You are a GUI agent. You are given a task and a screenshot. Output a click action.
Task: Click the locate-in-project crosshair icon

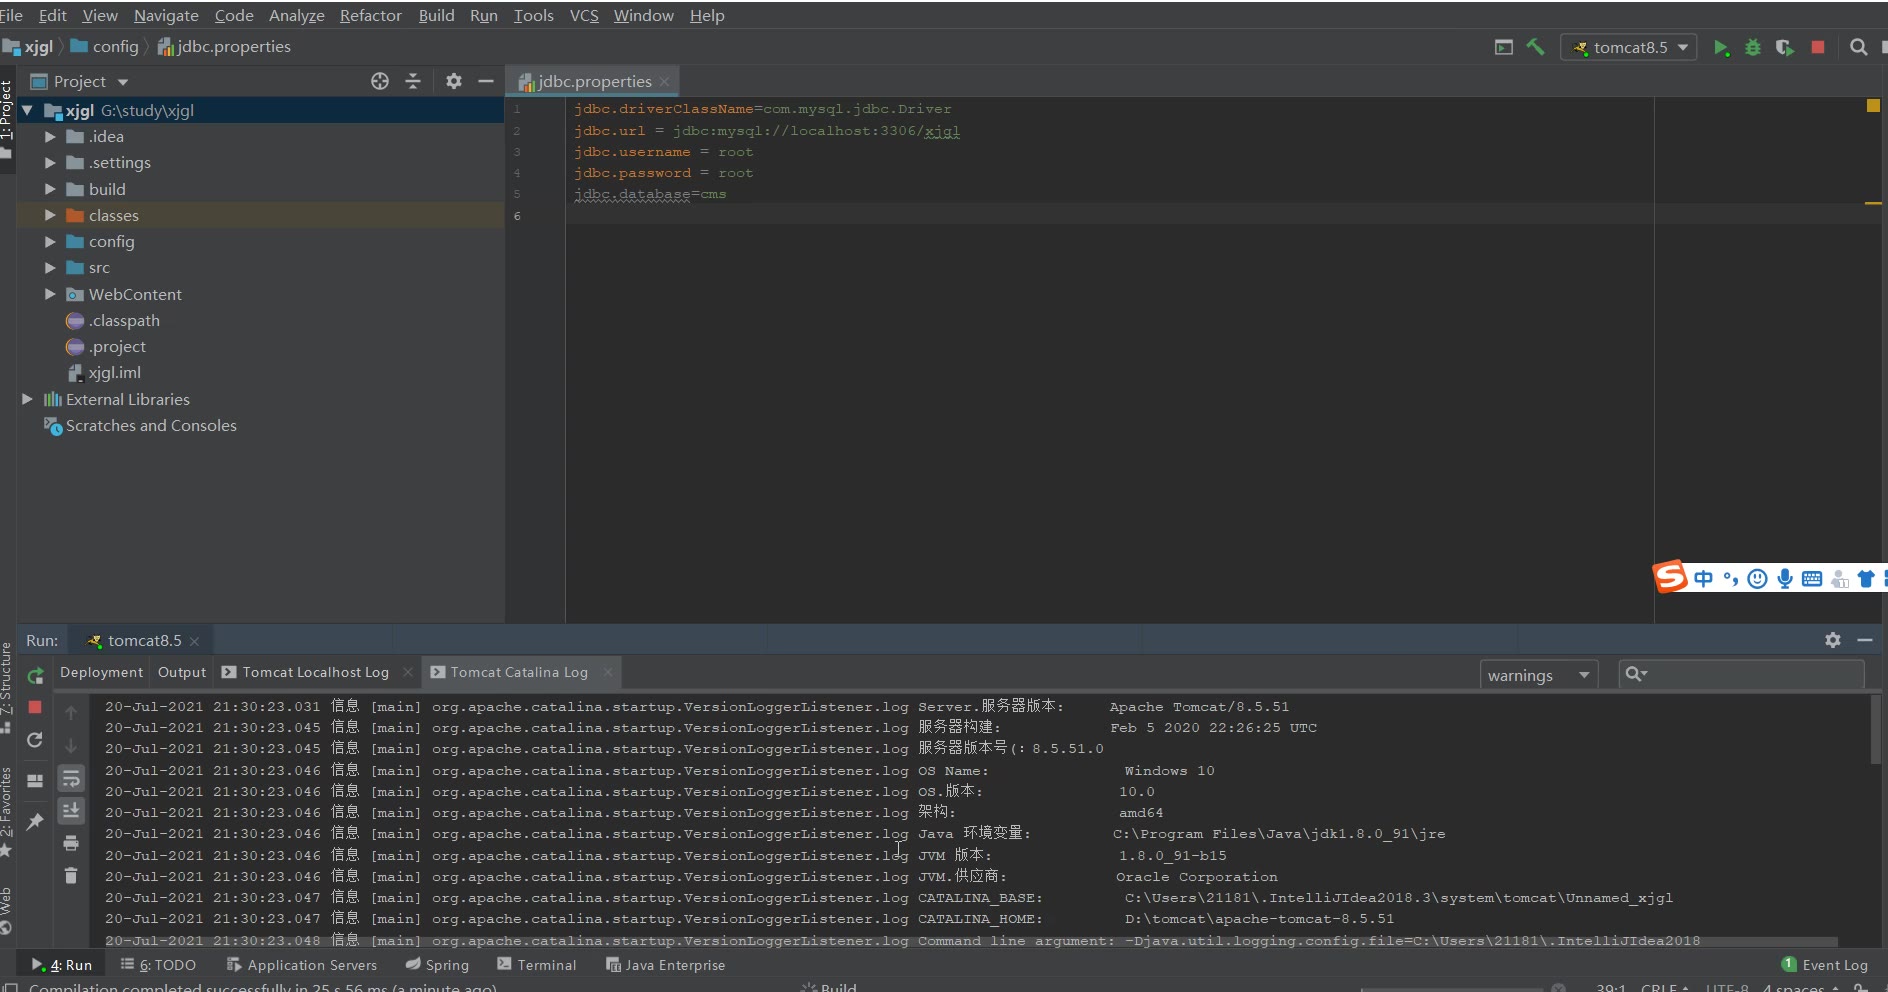click(x=380, y=81)
